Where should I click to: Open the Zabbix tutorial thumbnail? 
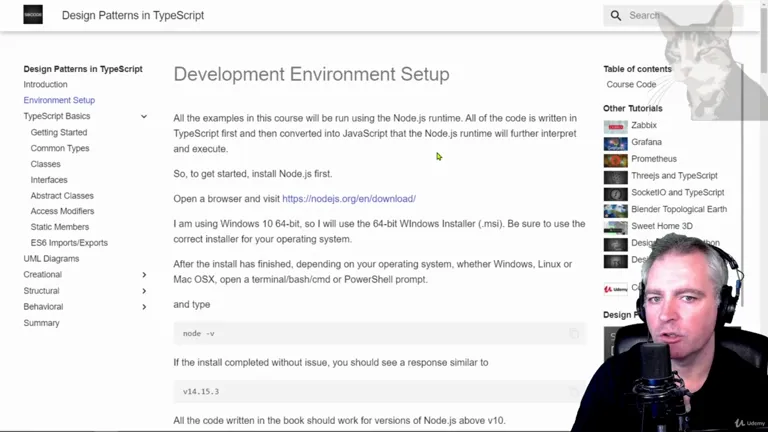pos(615,127)
